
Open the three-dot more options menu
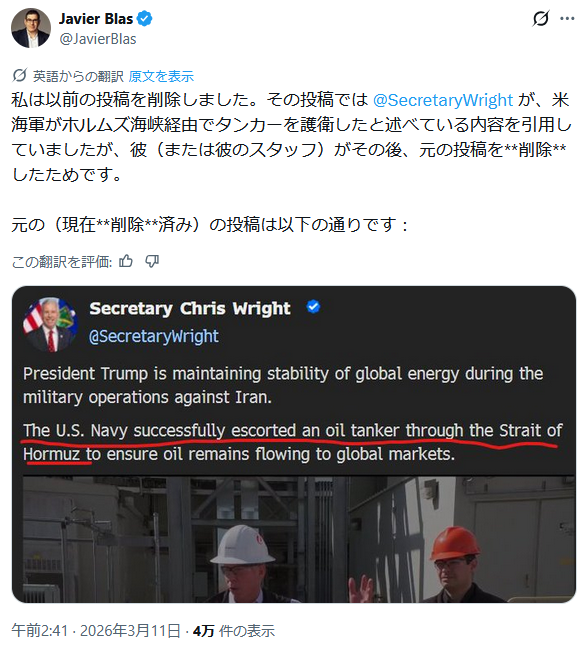(567, 18)
